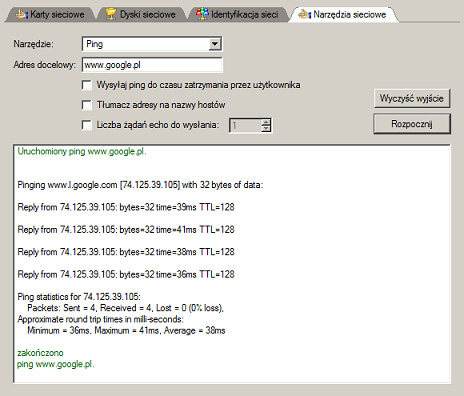This screenshot has width=464, height=396.
Task: Click the 'Narzędzie:' label
Action: point(33,44)
